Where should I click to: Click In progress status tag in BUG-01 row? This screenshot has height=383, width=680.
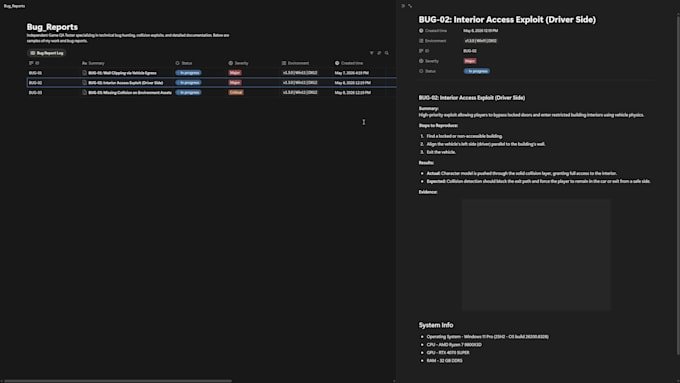[x=189, y=73]
